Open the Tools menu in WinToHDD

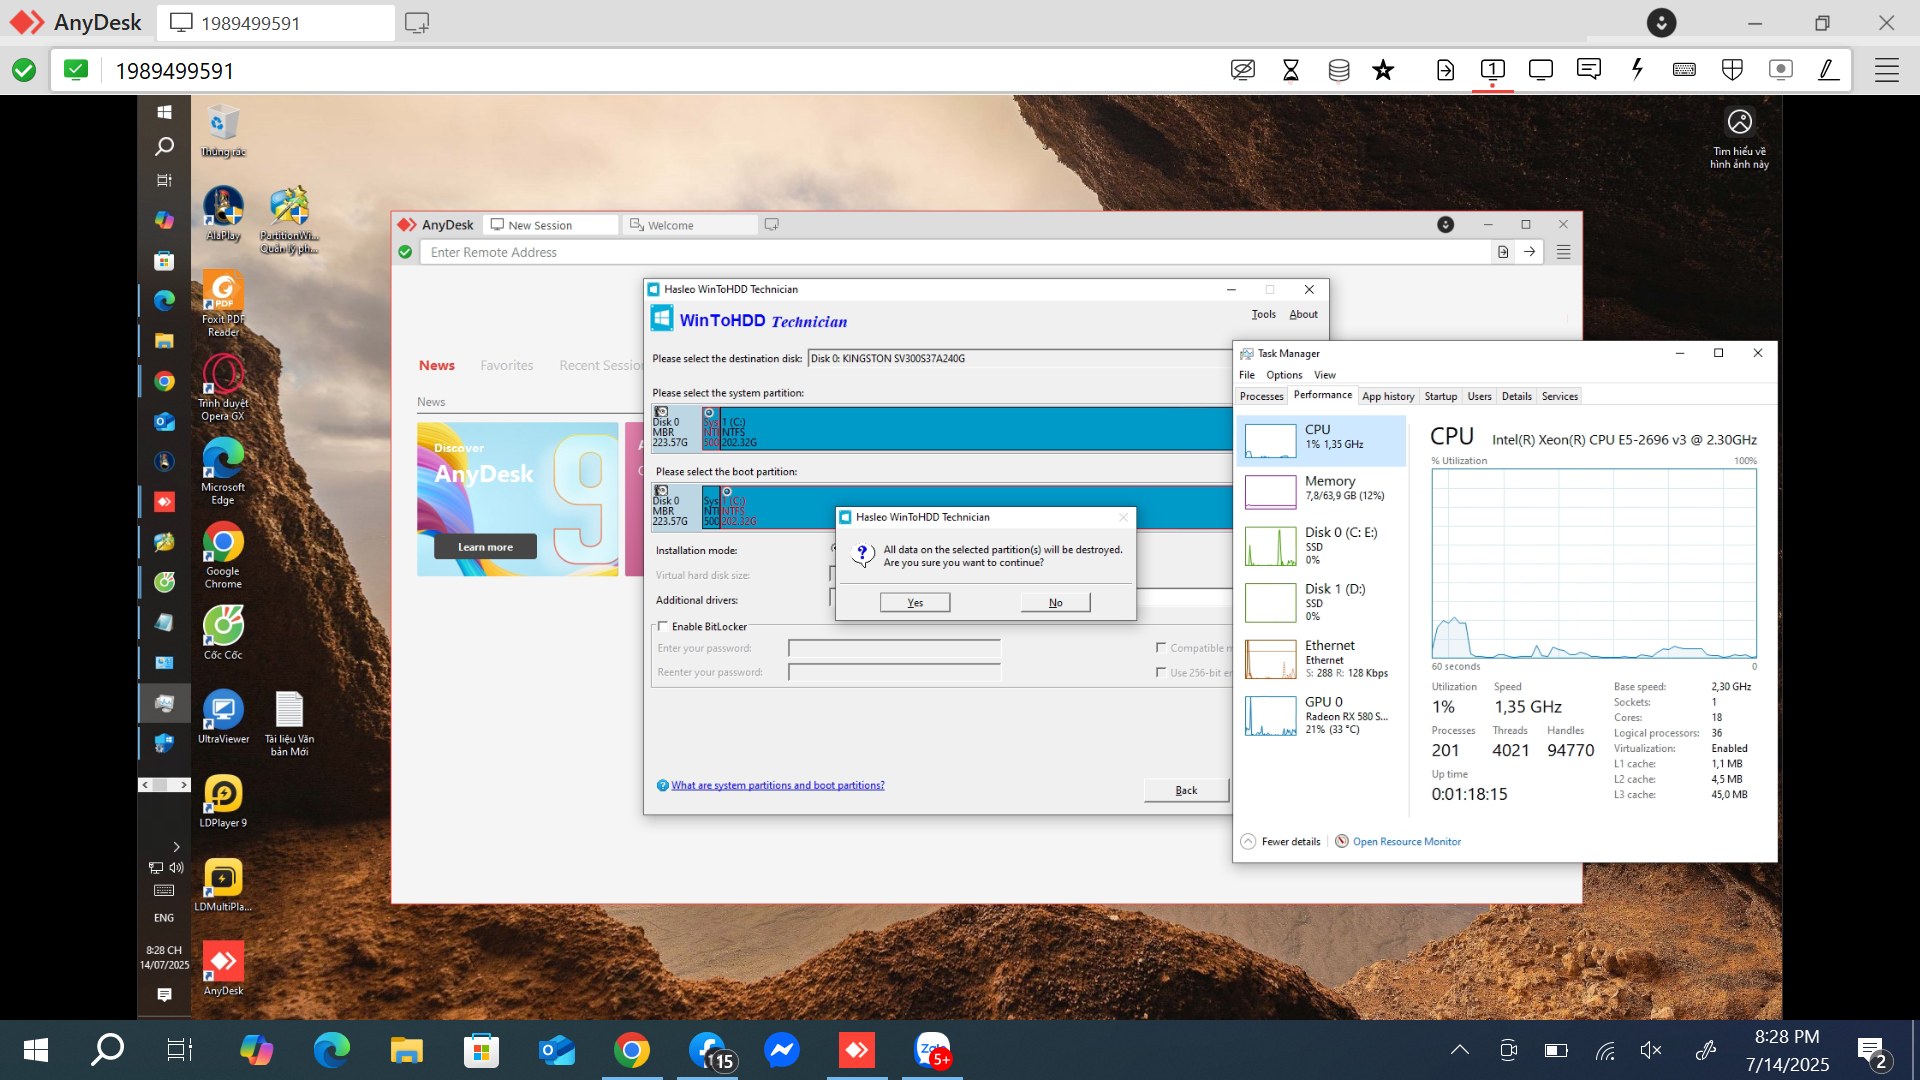[1263, 314]
